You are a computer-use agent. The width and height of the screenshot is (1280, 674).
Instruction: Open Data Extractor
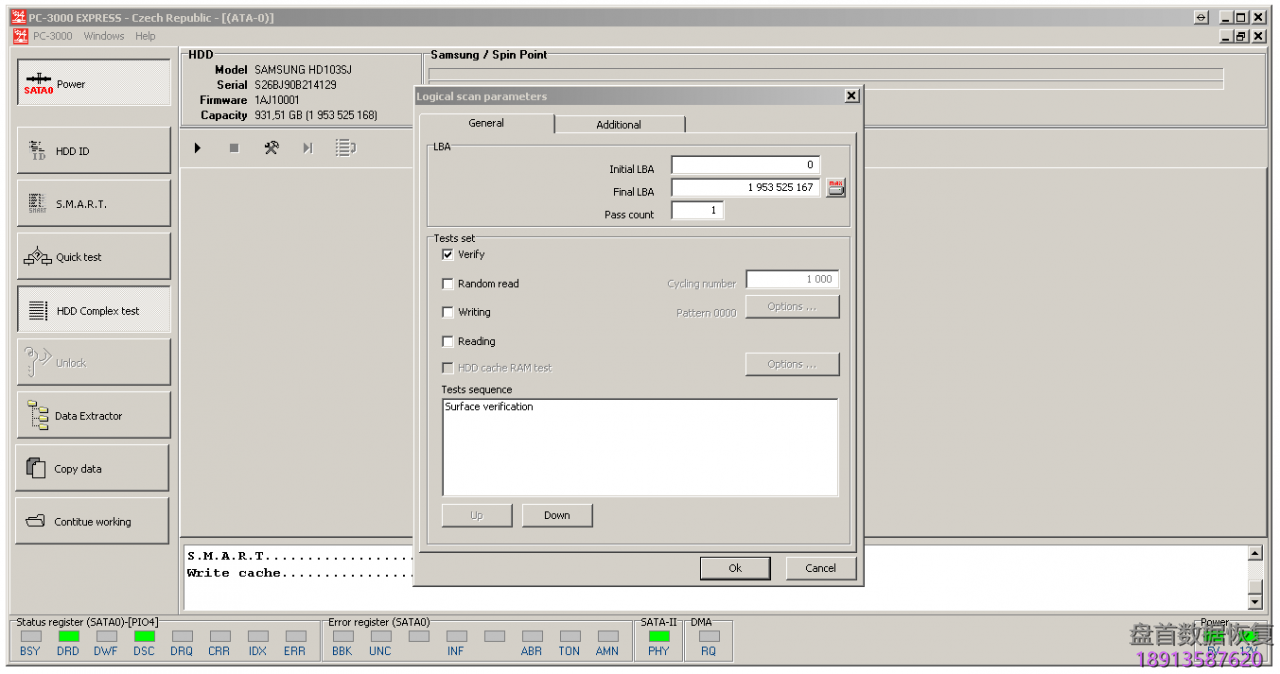(94, 416)
